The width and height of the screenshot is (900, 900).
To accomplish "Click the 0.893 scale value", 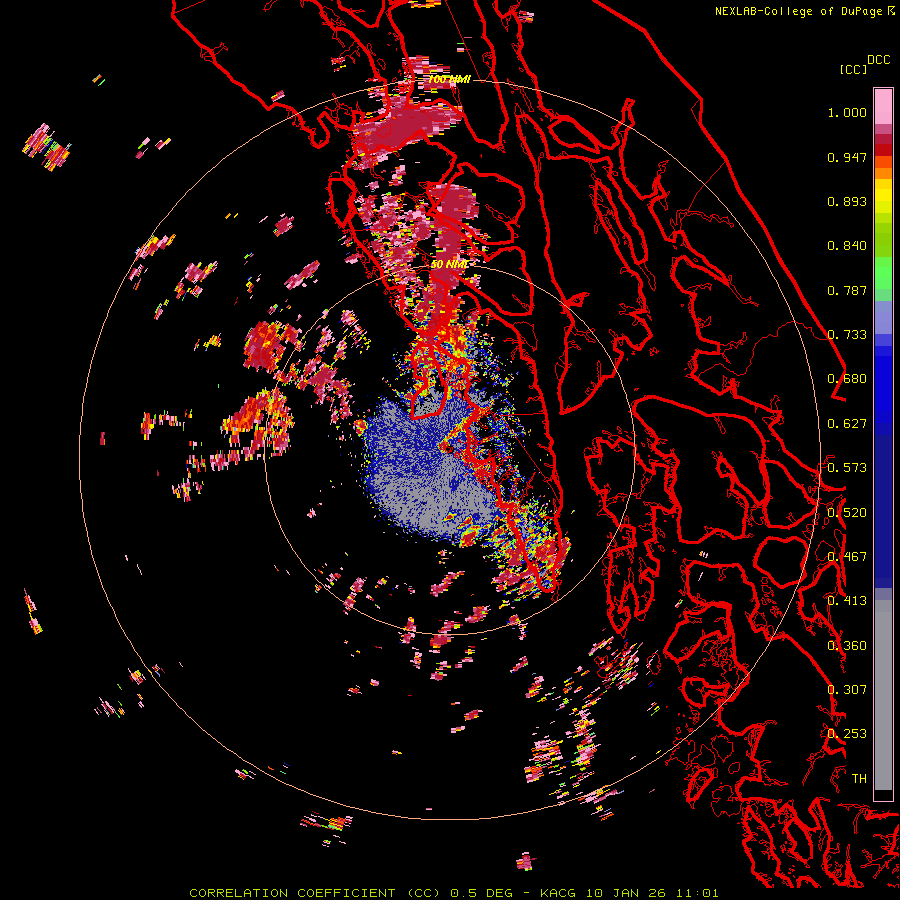I will pos(847,201).
